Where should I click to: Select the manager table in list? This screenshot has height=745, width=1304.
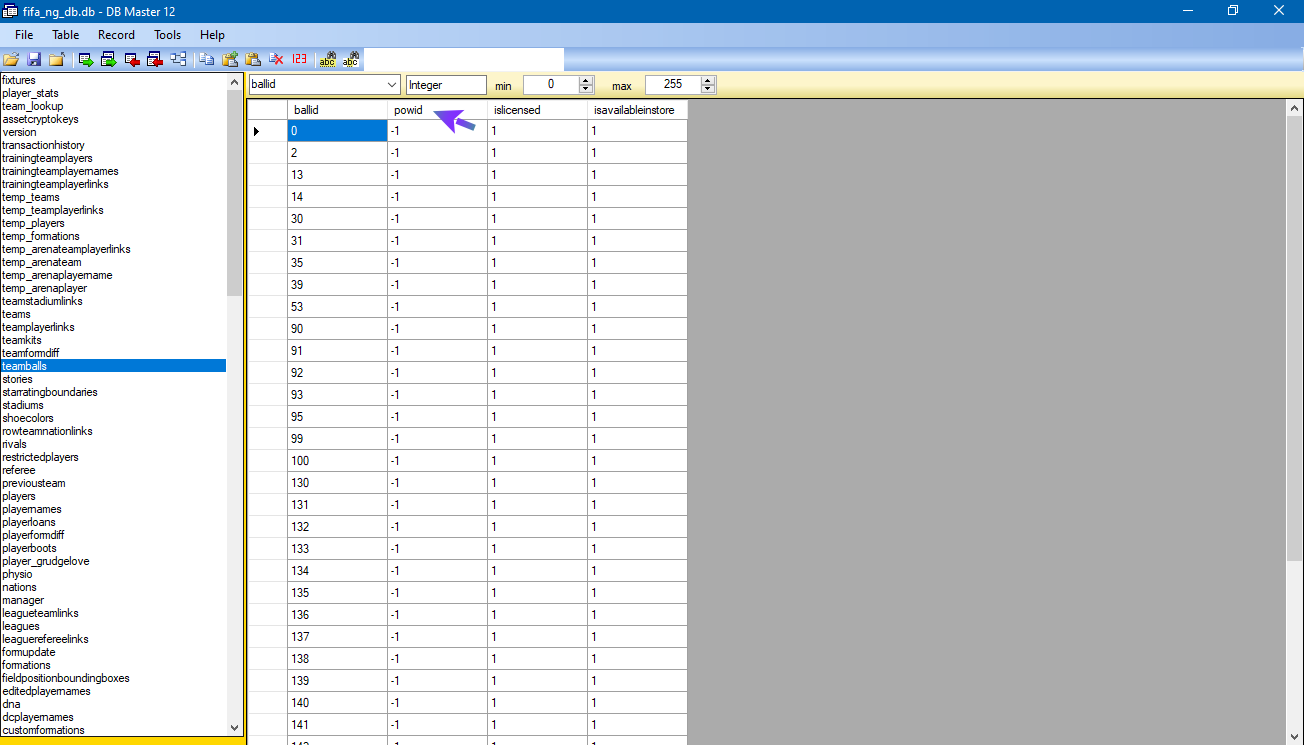113,600
